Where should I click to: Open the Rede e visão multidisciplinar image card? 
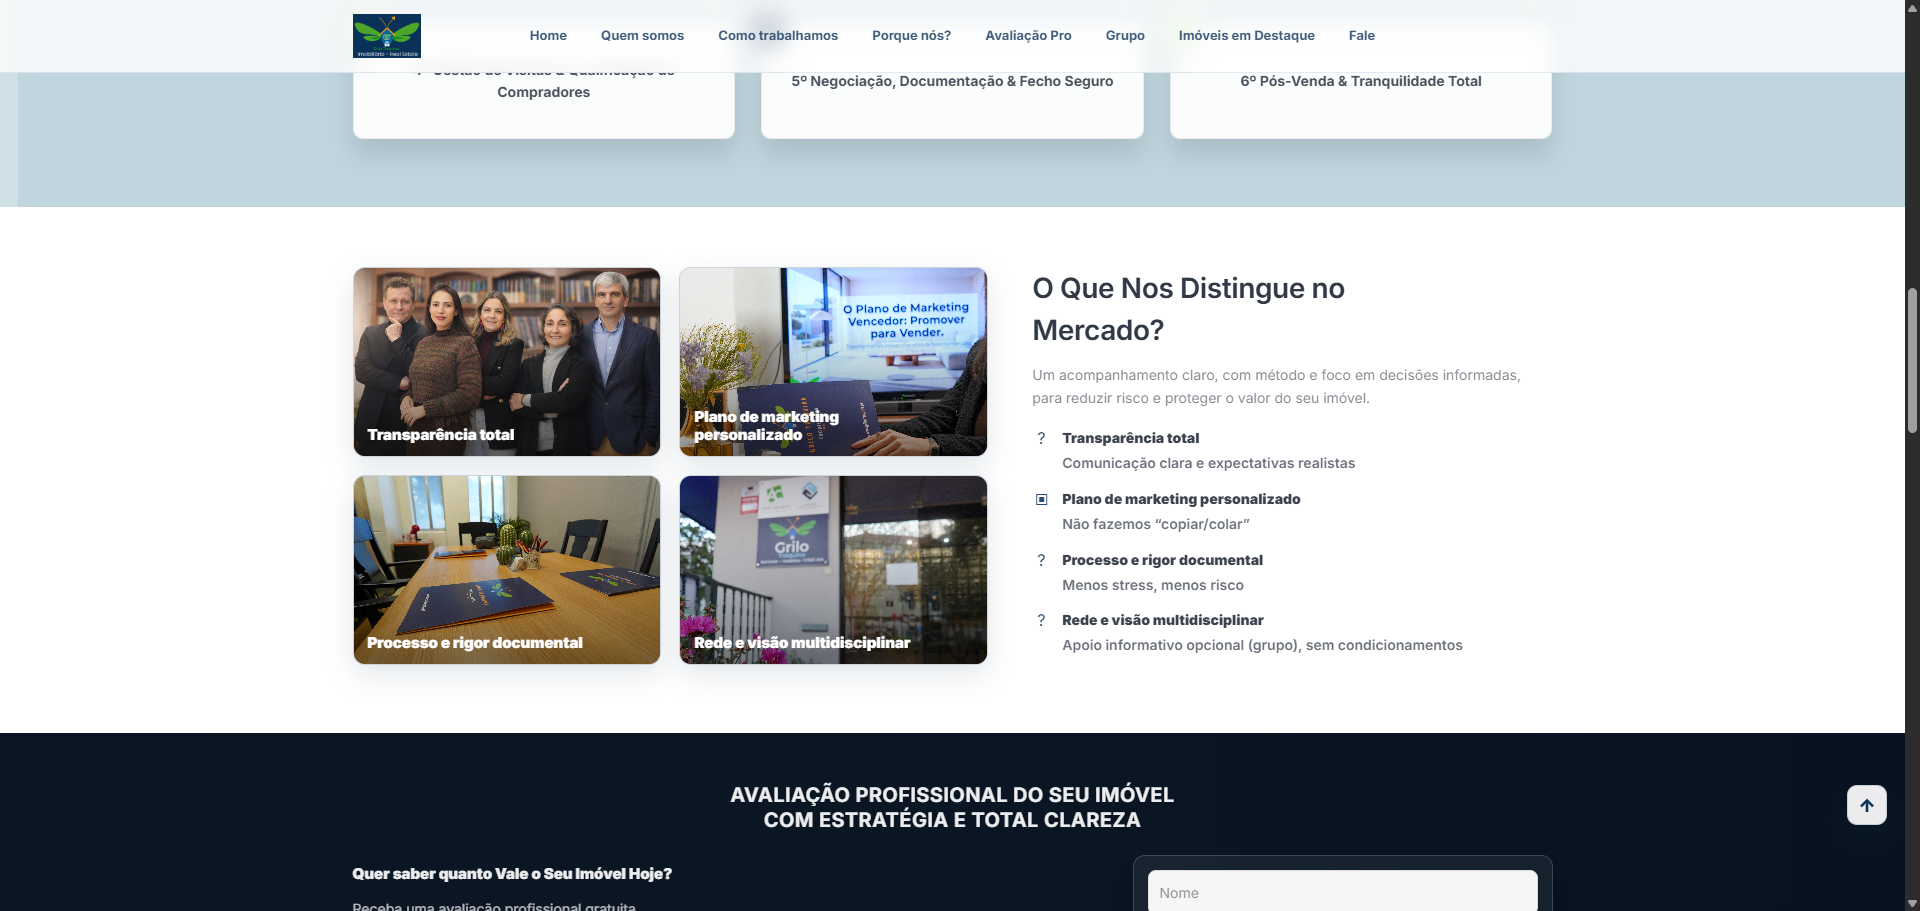(x=833, y=569)
